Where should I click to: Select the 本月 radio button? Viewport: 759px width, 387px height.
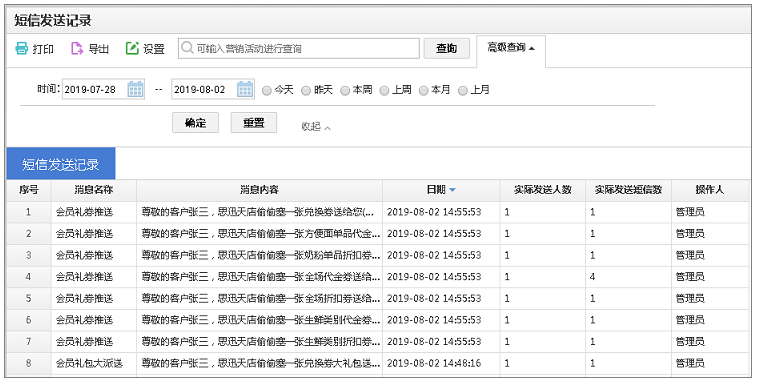pyautogui.click(x=424, y=91)
